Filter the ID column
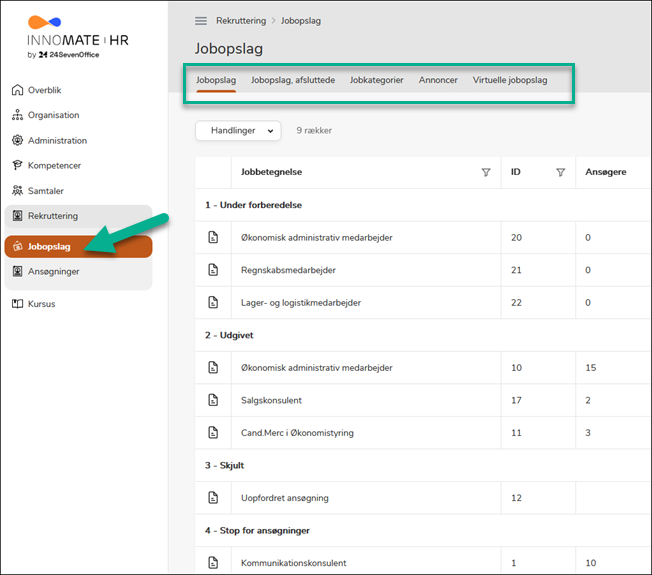652x575 pixels. 560,172
